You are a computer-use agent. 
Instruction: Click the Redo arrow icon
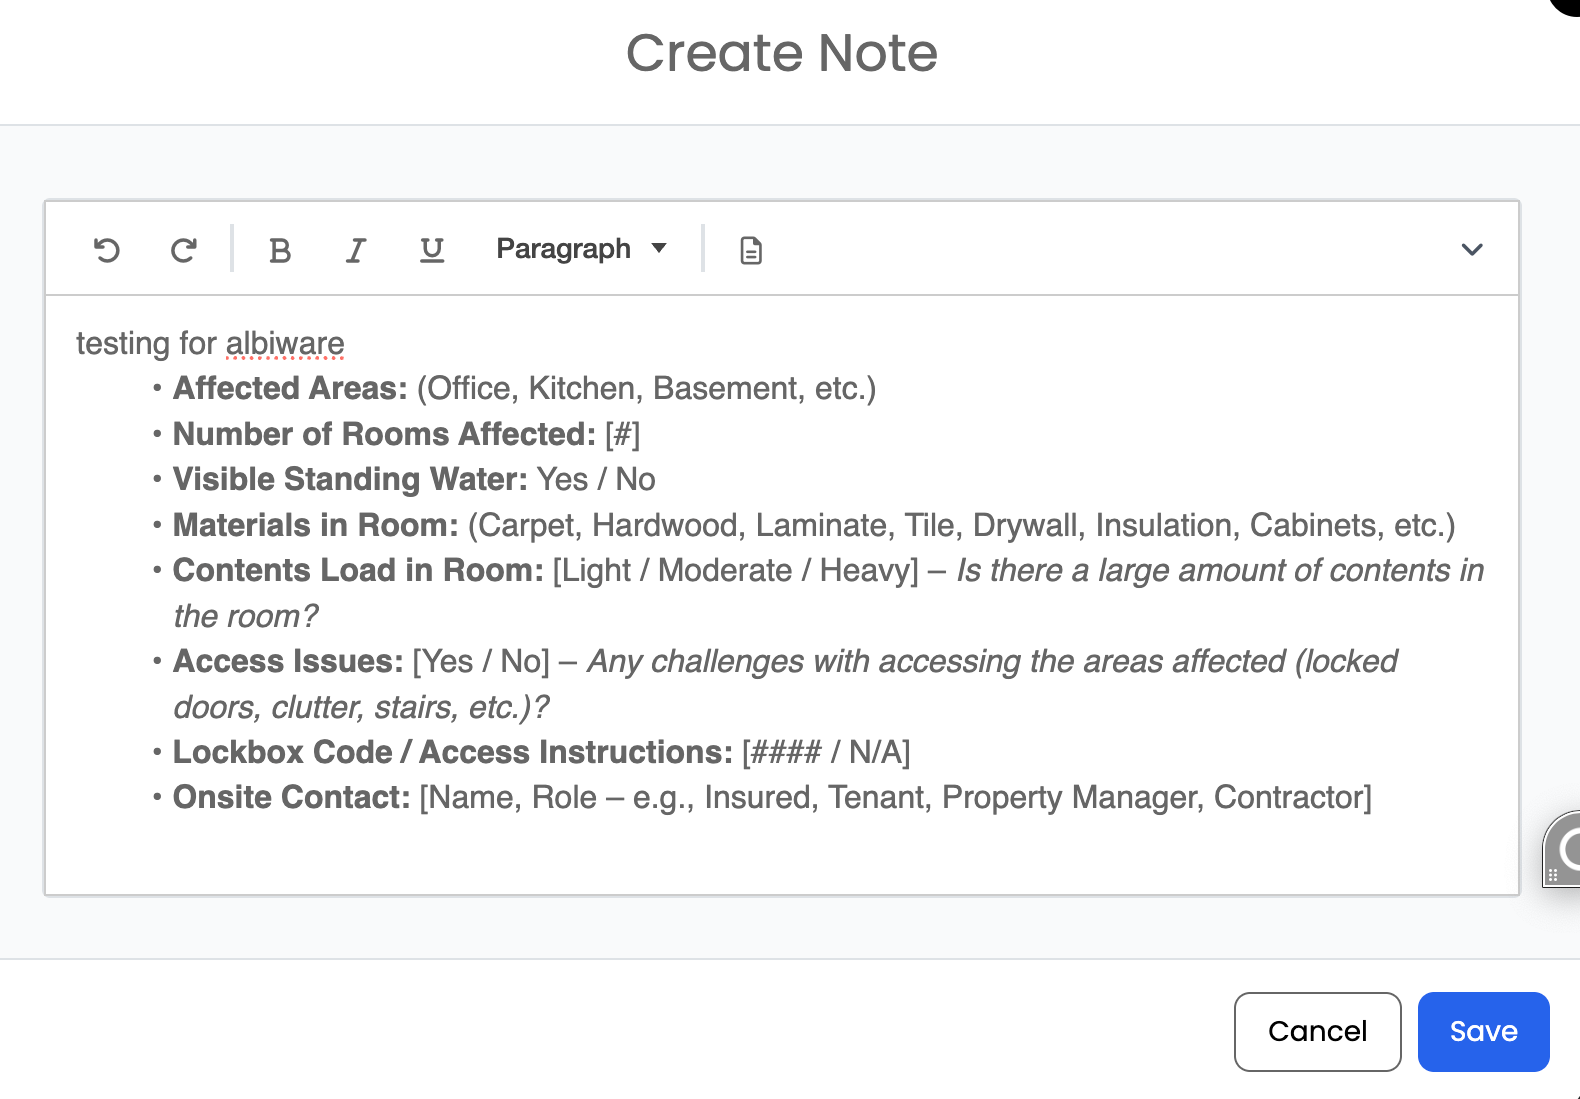(x=183, y=250)
